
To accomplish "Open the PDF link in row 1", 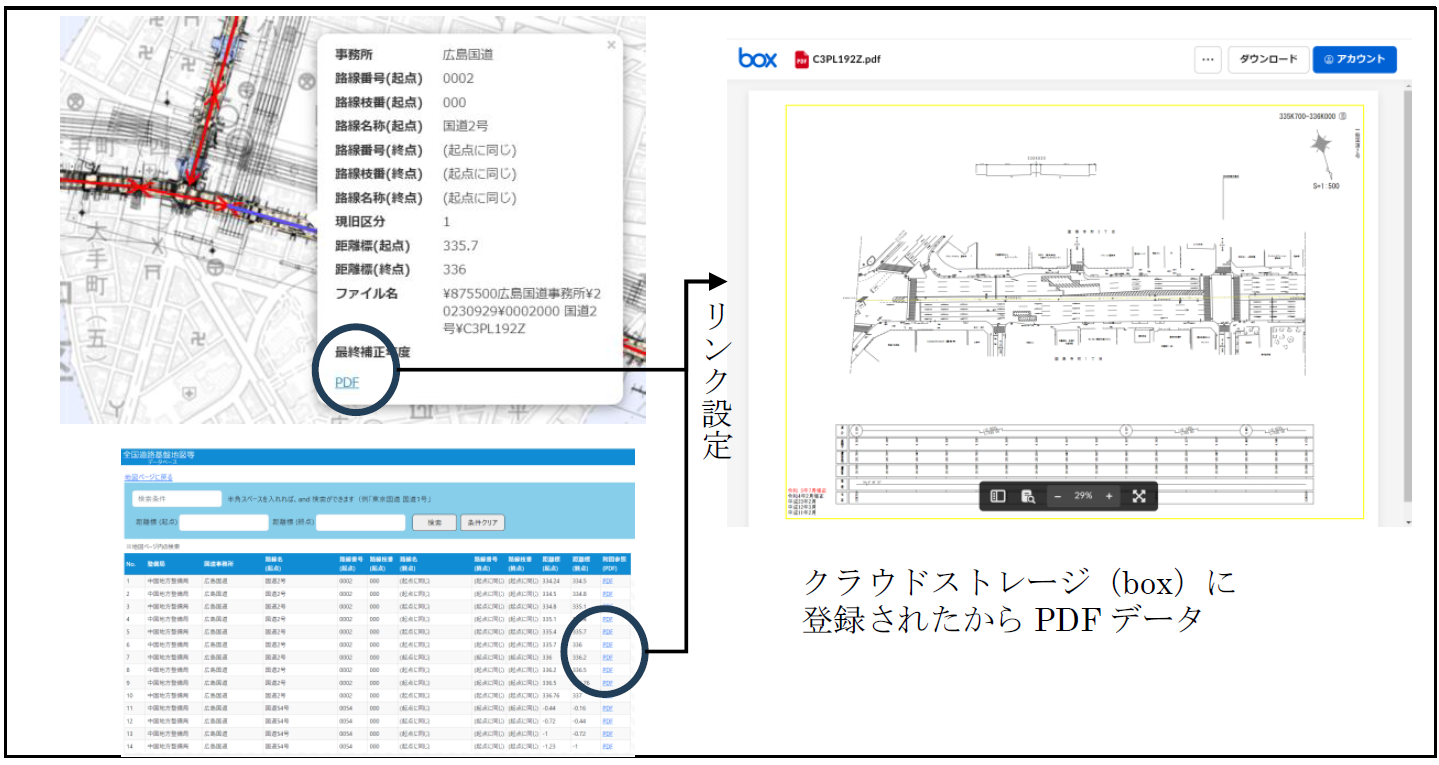I will click(607, 580).
